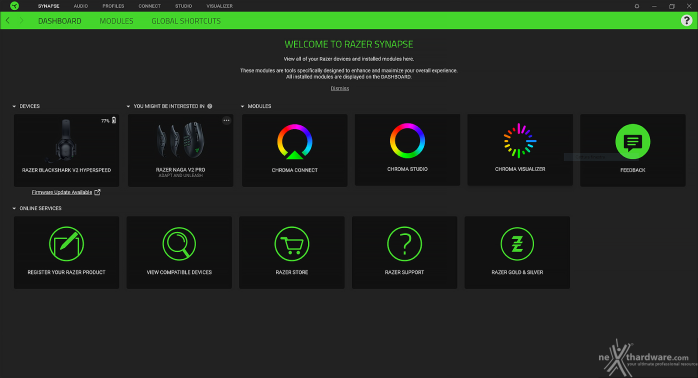The image size is (698, 378).
Task: Click the info icon beside You Might Be Interested In
Action: coord(210,106)
